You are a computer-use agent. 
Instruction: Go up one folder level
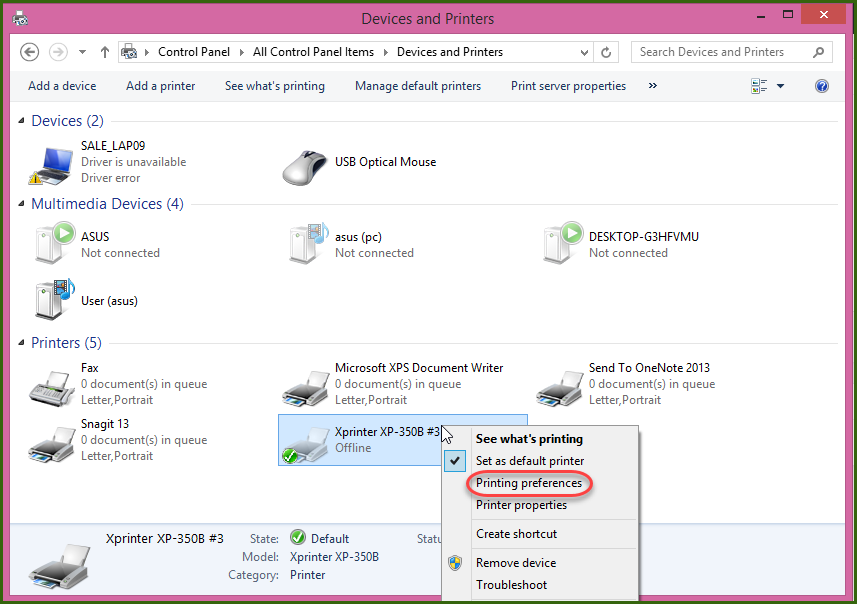coord(105,52)
